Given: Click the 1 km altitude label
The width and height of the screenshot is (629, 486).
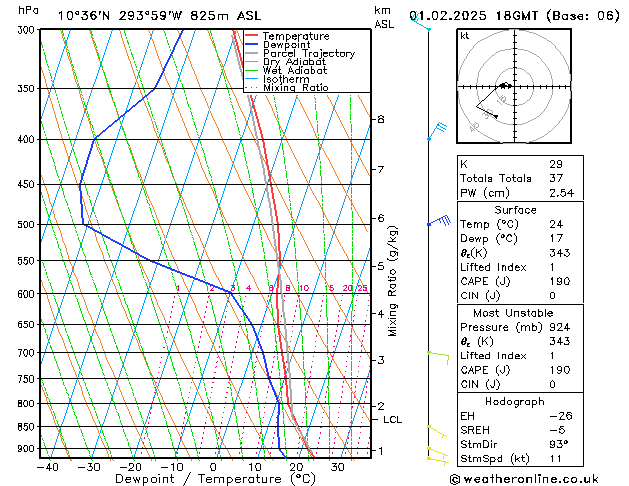Looking at the screenshot, I should [381, 451].
